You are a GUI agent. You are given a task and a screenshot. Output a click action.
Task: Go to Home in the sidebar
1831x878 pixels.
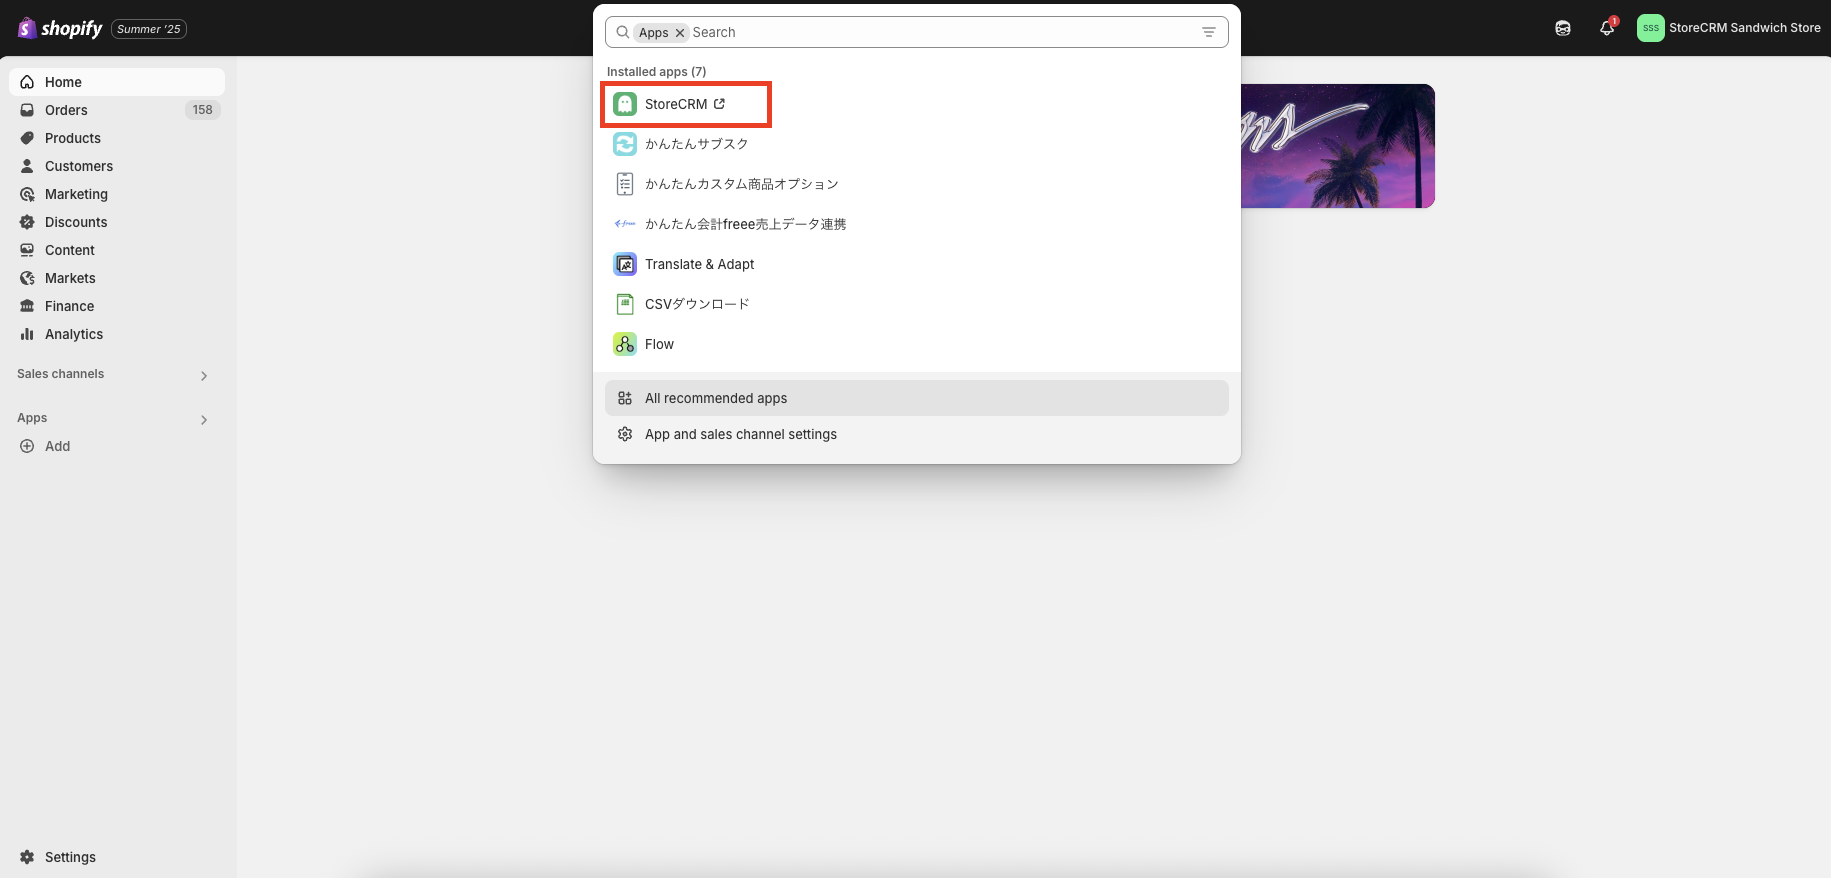point(117,82)
